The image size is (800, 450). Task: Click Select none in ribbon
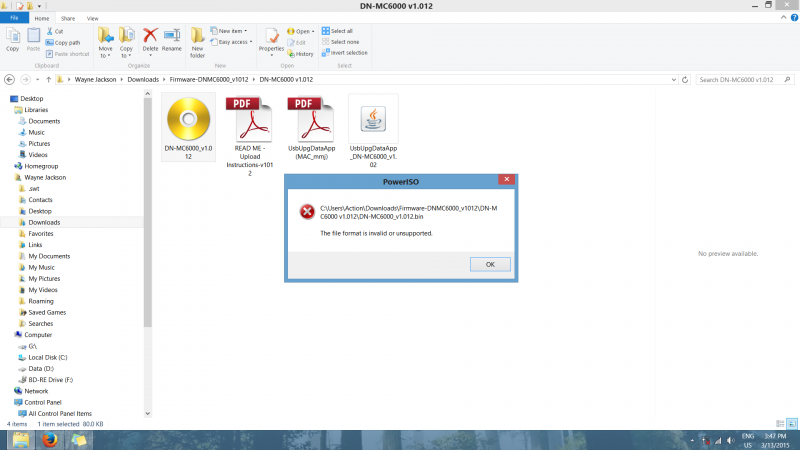(340, 42)
